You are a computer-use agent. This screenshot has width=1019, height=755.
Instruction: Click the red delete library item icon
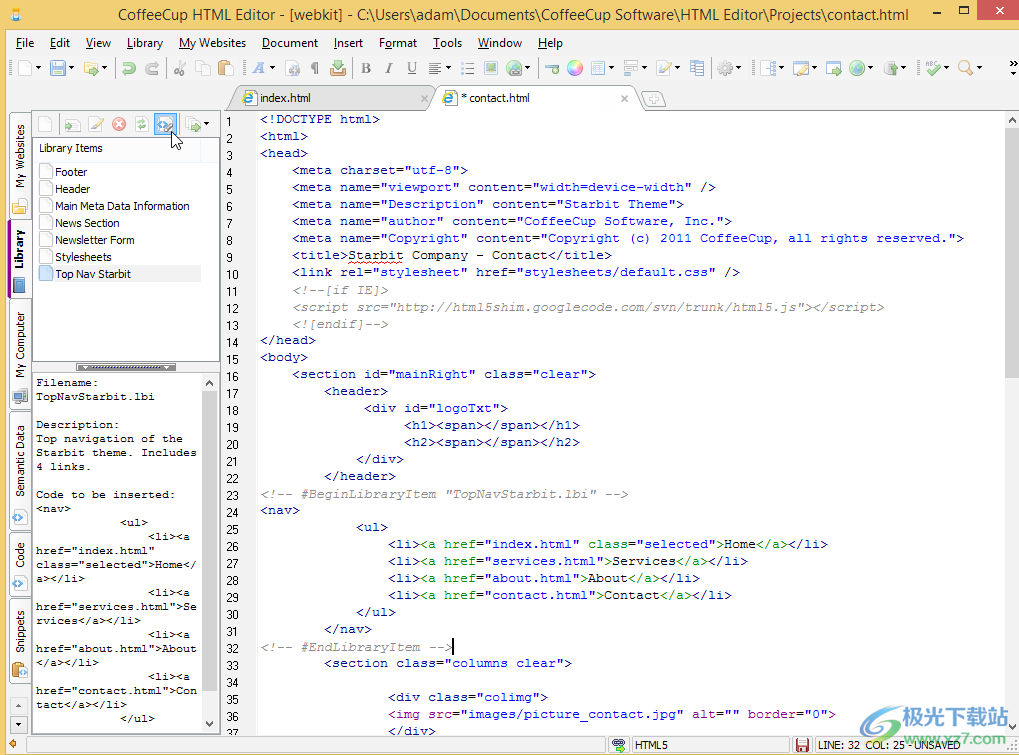pyautogui.click(x=119, y=124)
